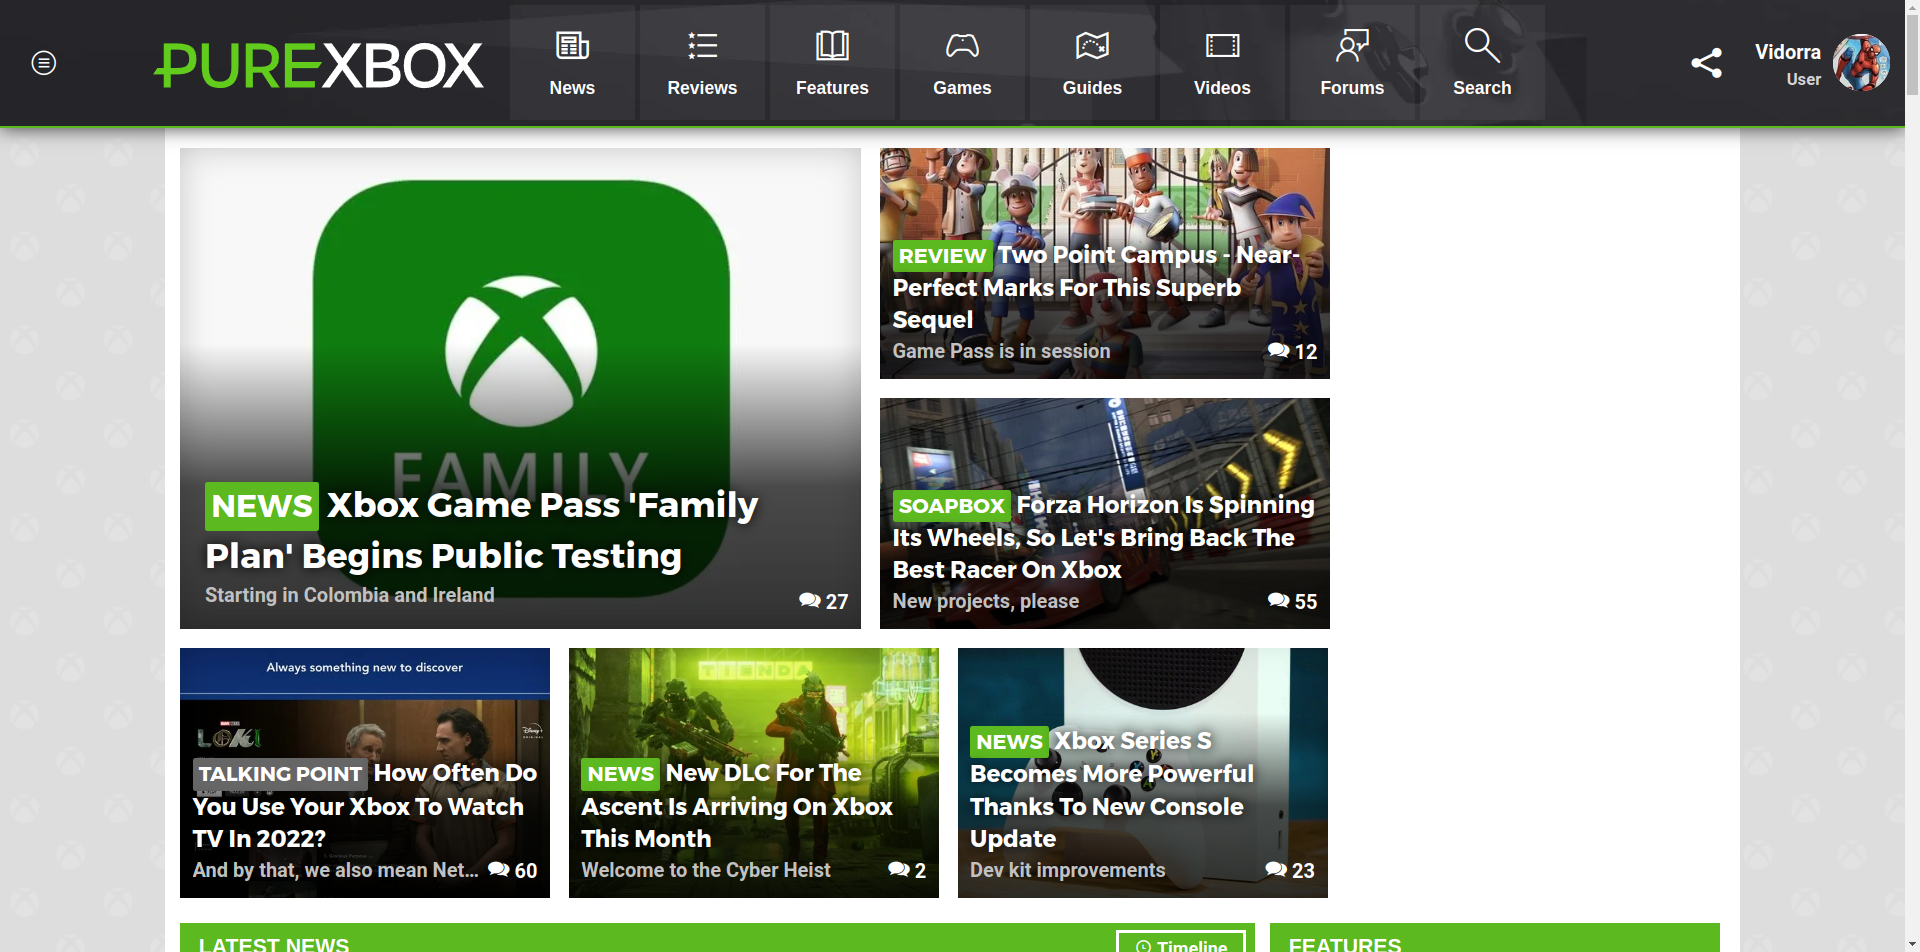This screenshot has width=1920, height=952.
Task: View 55 comments on Forza soapbox
Action: tap(1292, 601)
